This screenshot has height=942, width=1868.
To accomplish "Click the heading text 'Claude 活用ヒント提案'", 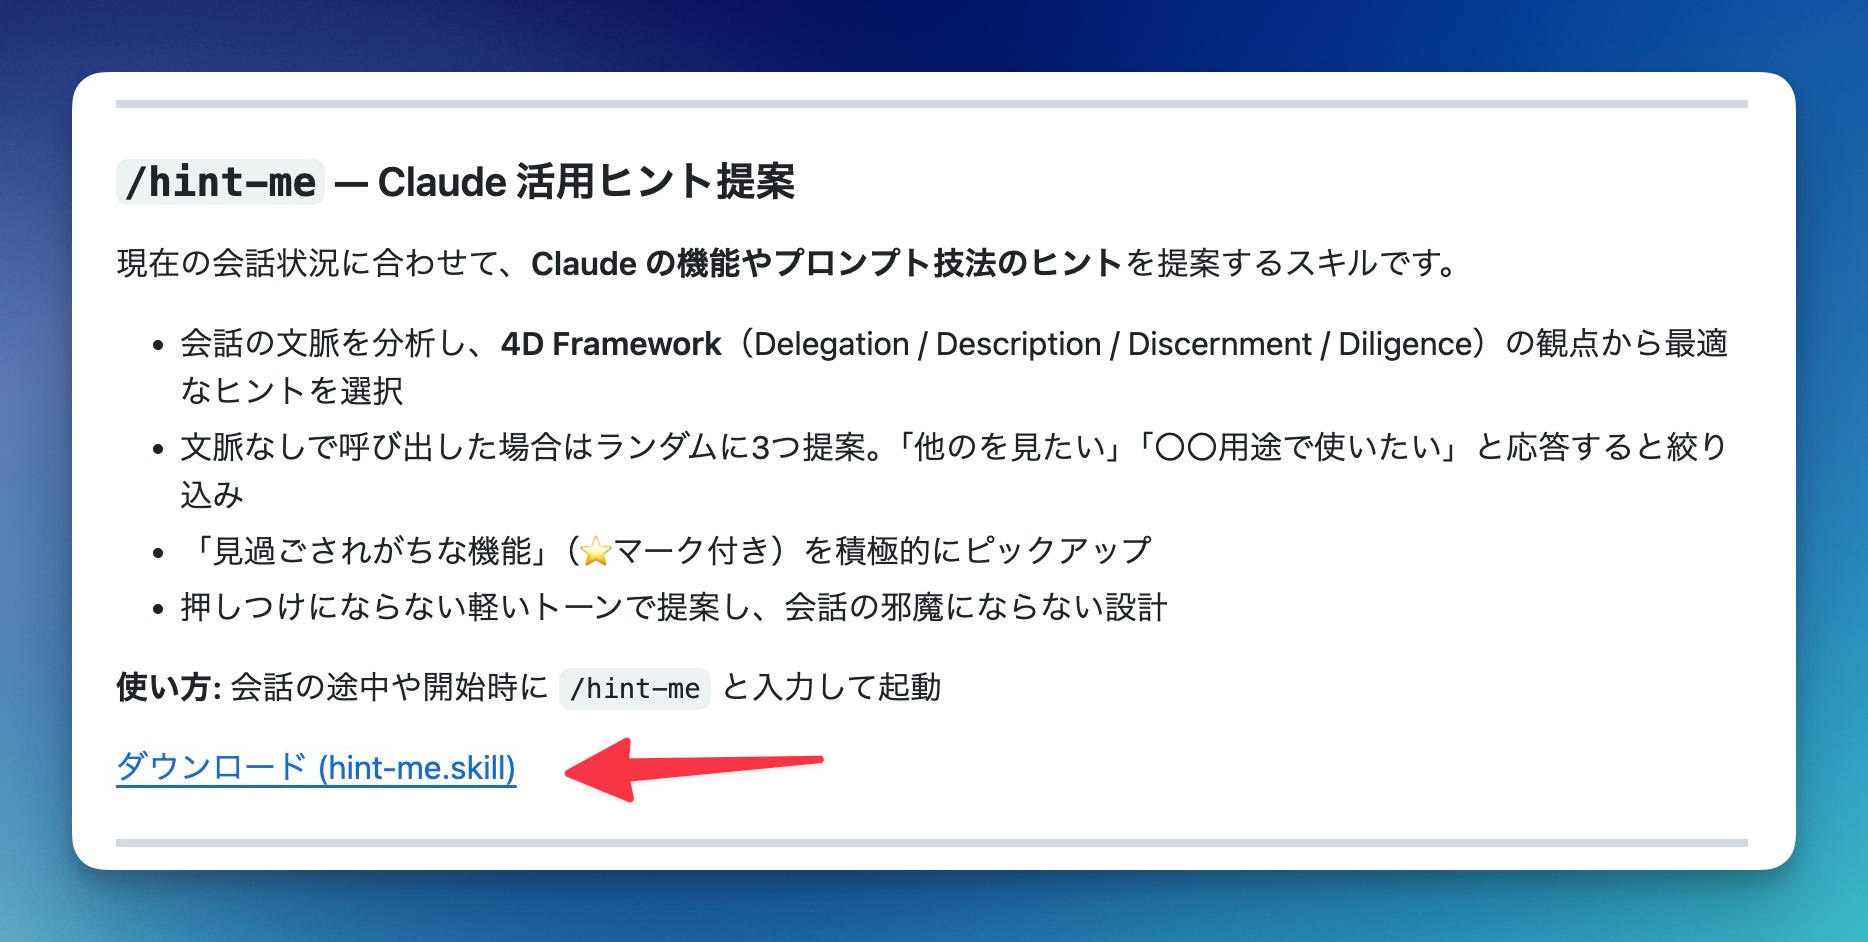I will coord(586,182).
